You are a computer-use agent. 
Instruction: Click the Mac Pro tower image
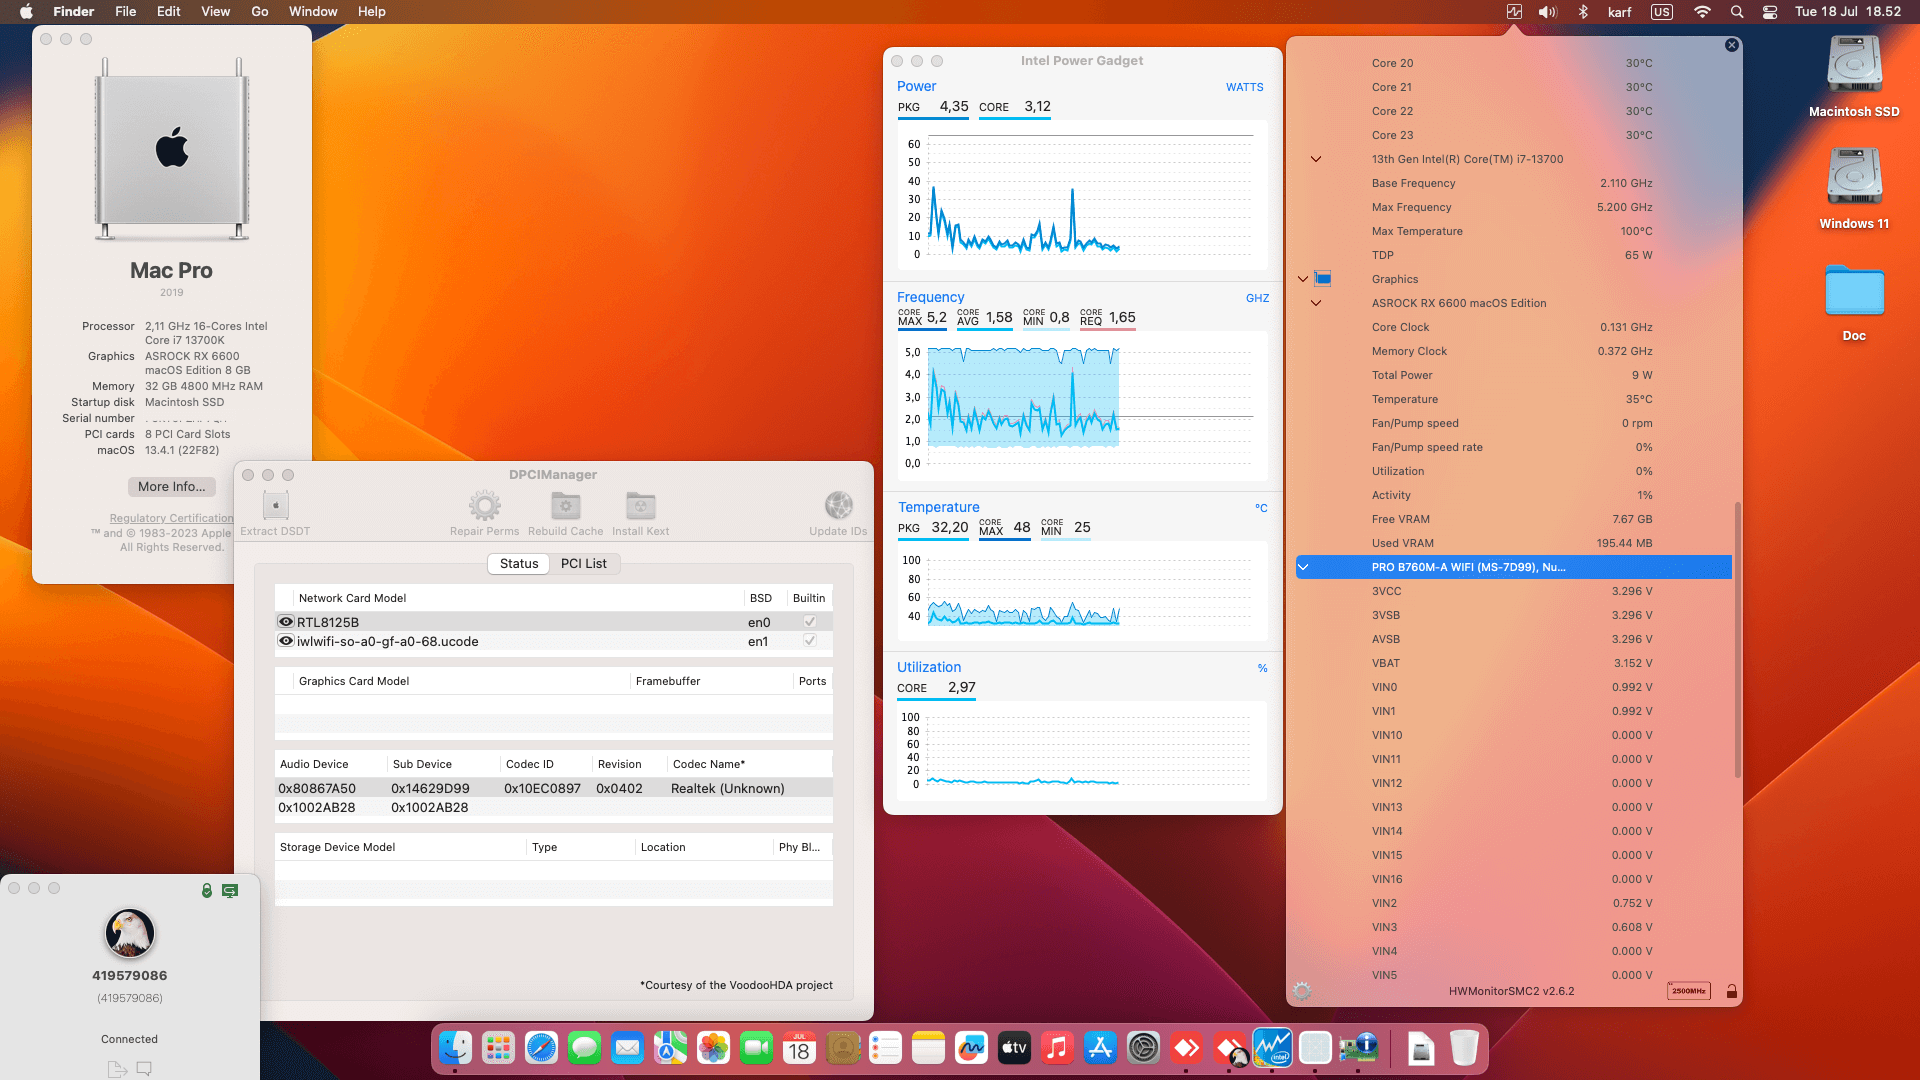[x=172, y=149]
